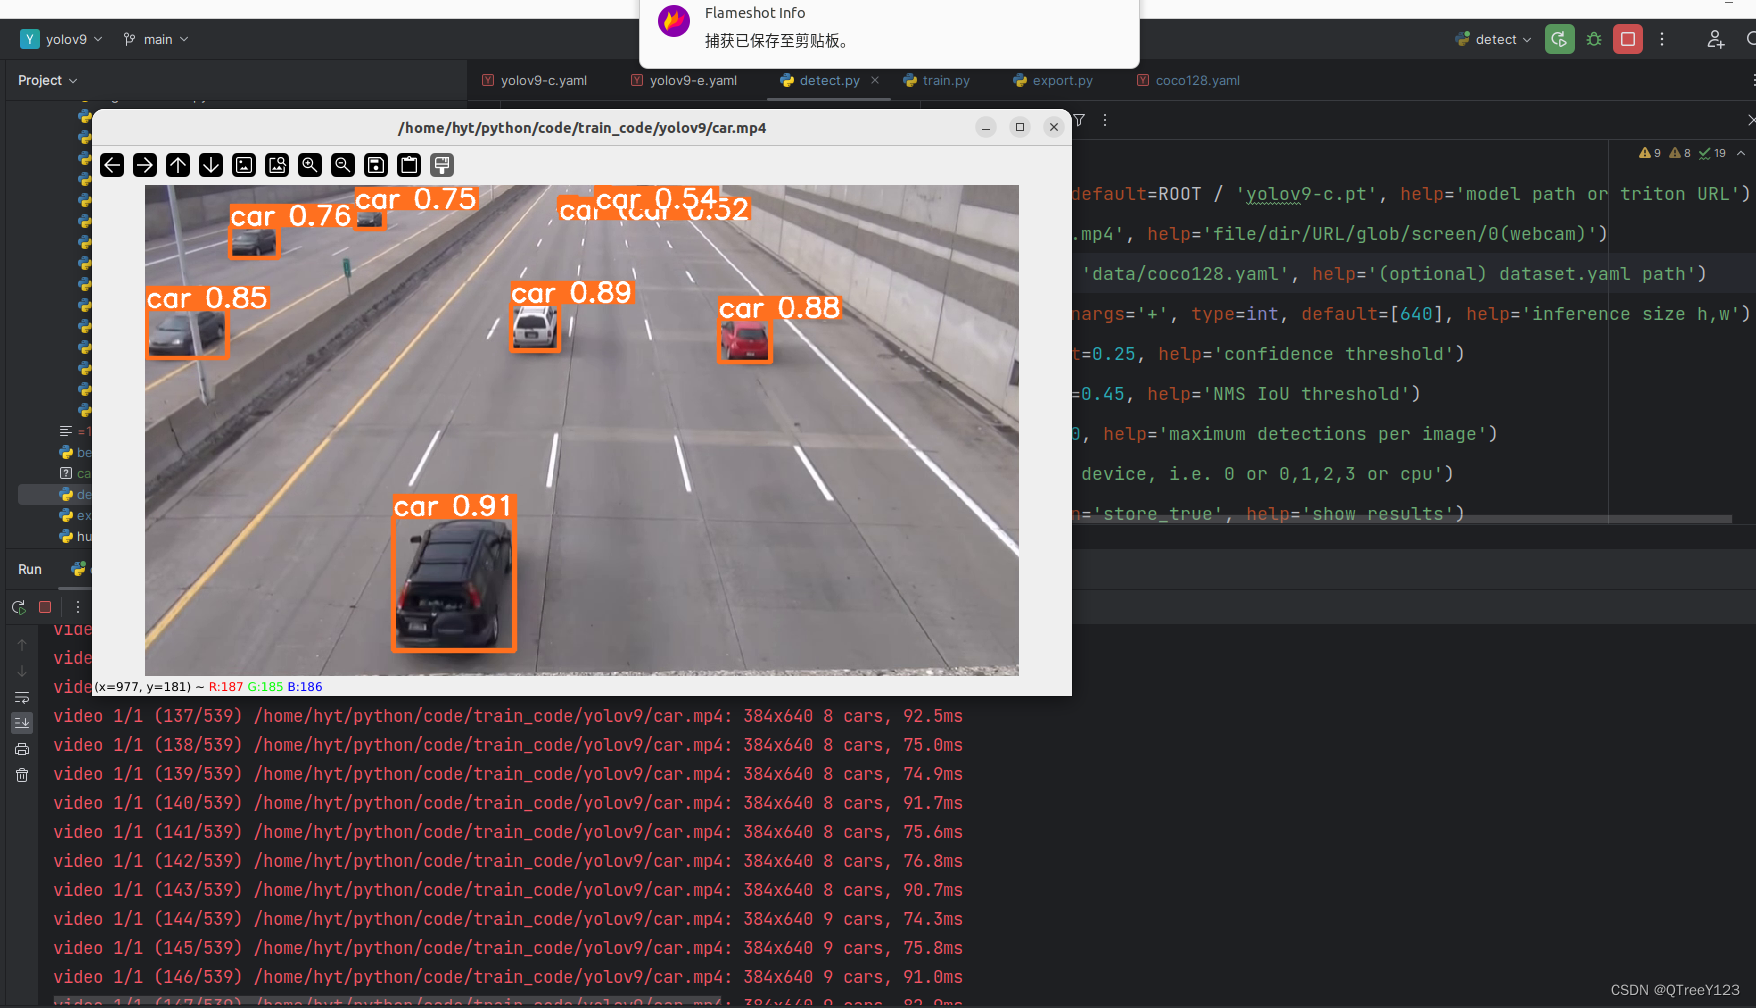Viewport: 1756px width, 1008px height.
Task: Open the yolov9 project dropdown
Action: 61,39
